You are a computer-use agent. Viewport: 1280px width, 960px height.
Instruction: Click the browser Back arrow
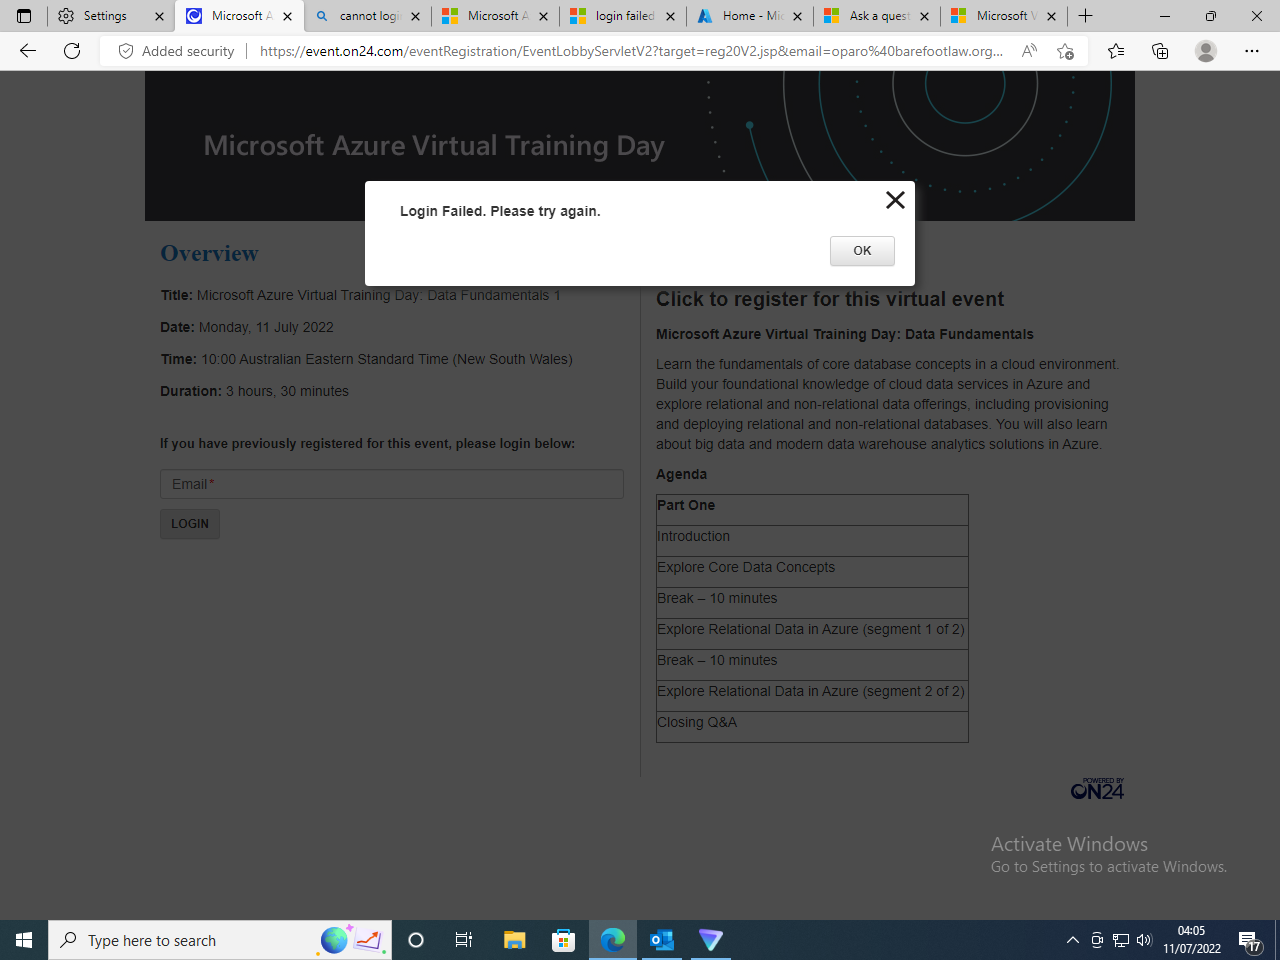[28, 51]
